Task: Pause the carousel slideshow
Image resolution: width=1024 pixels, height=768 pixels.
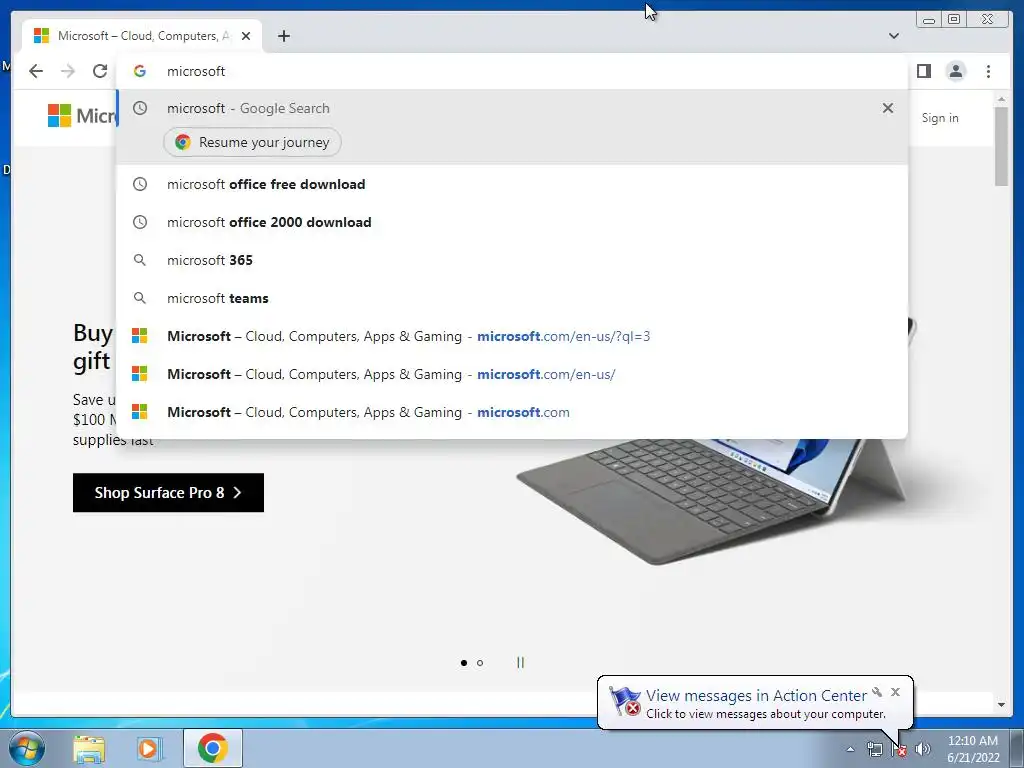Action: pos(520,663)
